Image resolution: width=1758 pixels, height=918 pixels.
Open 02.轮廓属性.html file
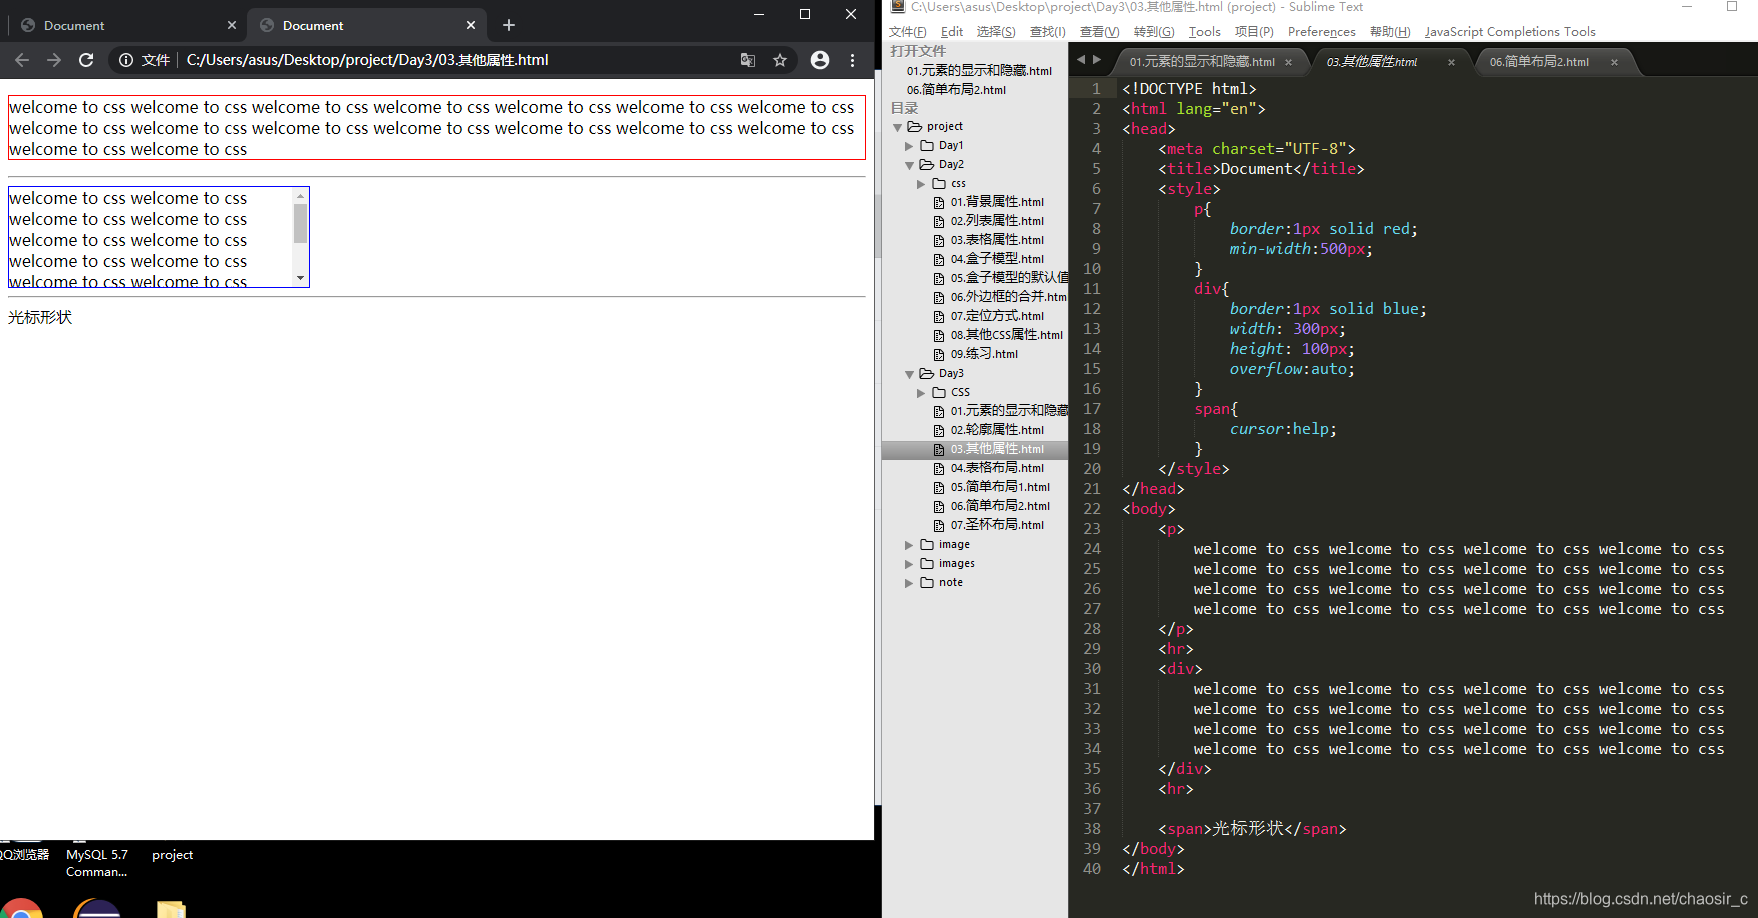coord(997,430)
